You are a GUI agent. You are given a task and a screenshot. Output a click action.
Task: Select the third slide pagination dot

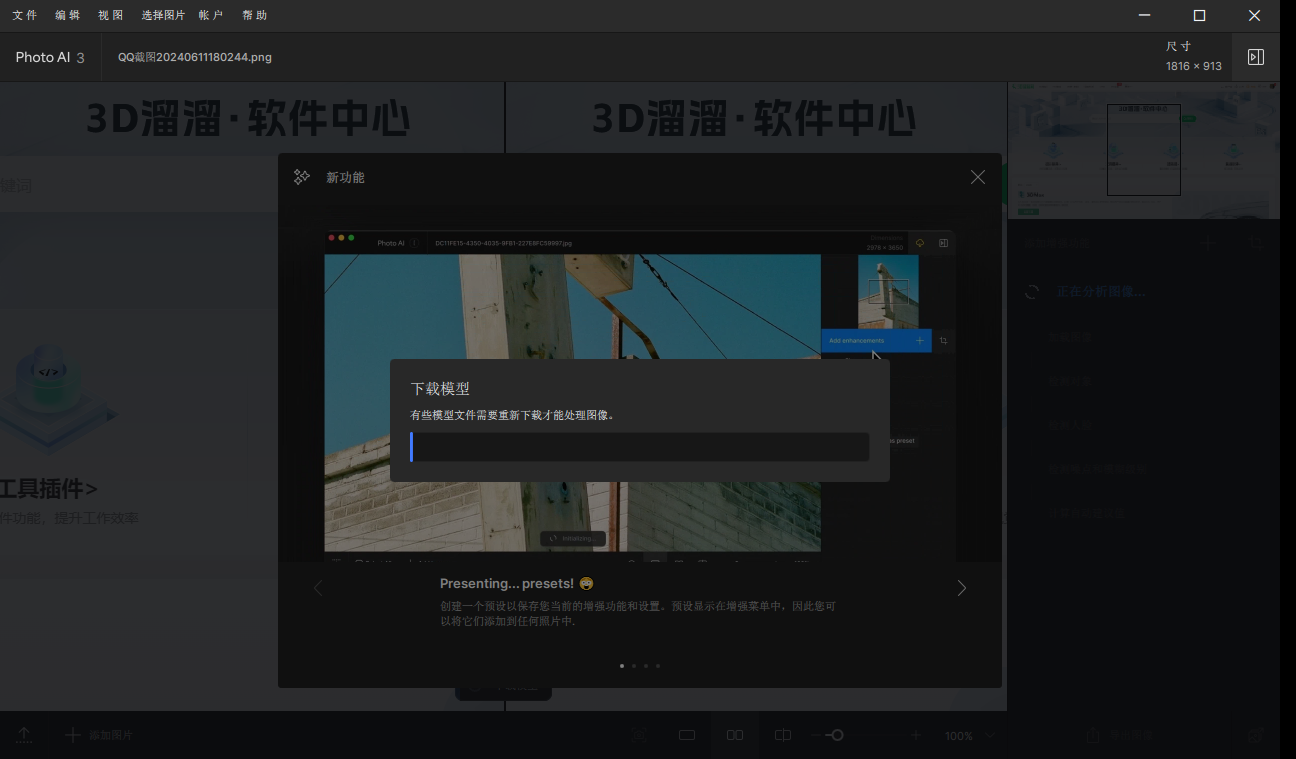coord(646,665)
